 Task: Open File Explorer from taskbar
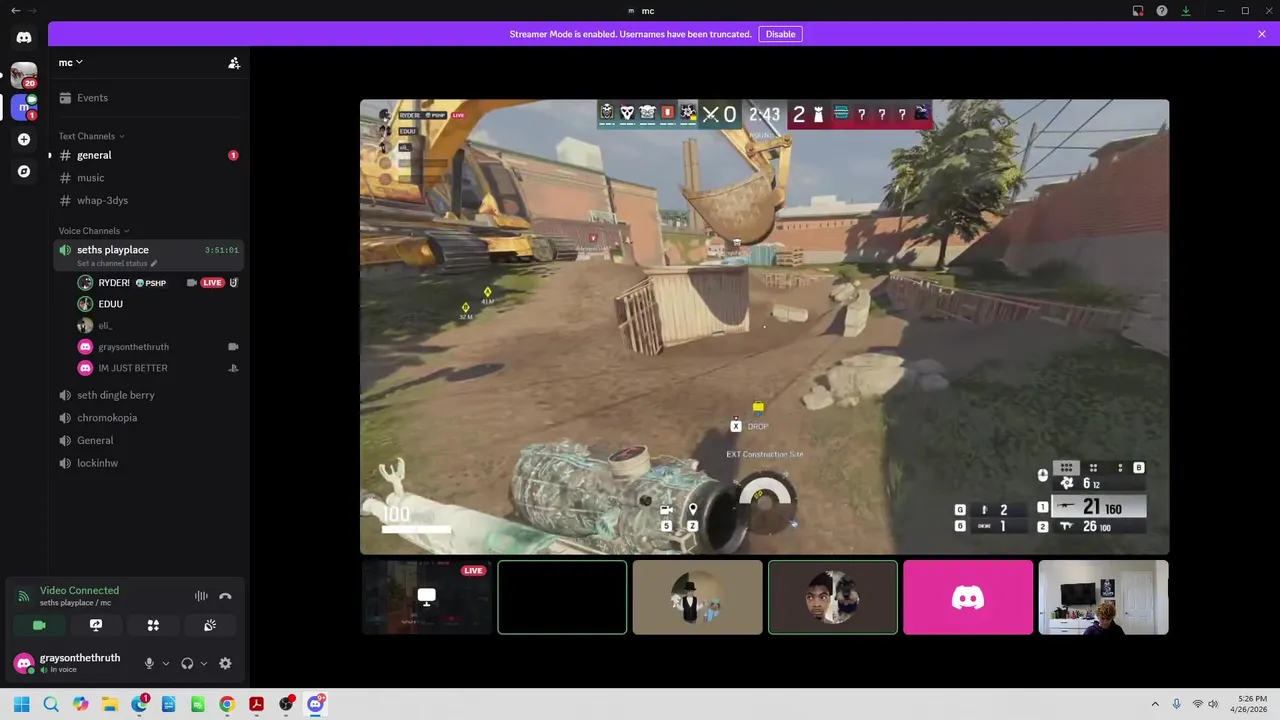pyautogui.click(x=110, y=704)
